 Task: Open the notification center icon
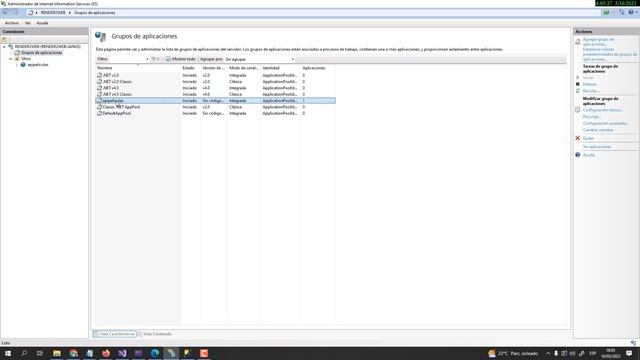629,353
